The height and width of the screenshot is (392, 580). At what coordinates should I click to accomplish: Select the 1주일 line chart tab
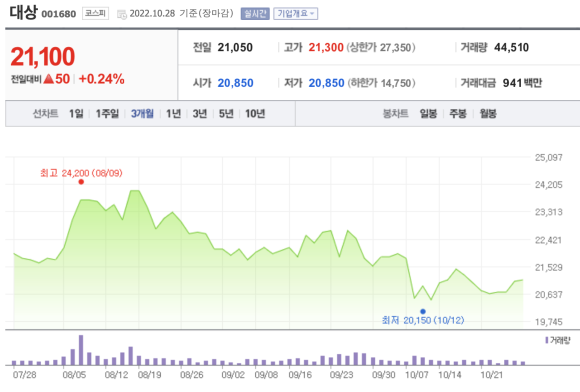pyautogui.click(x=107, y=114)
